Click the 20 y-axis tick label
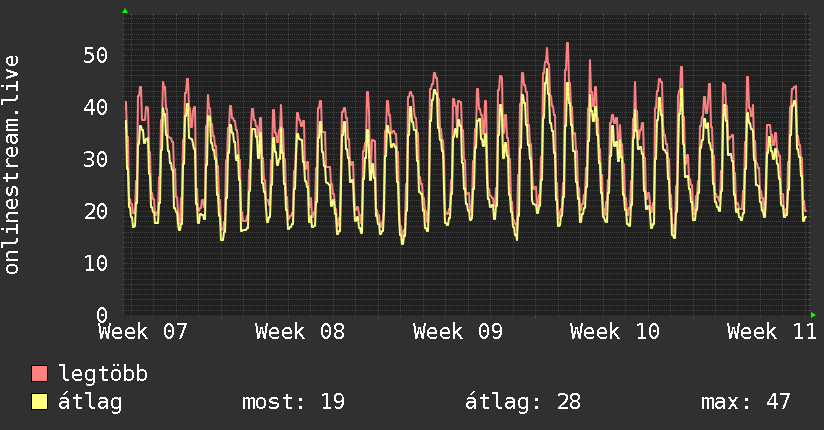 (x=96, y=211)
